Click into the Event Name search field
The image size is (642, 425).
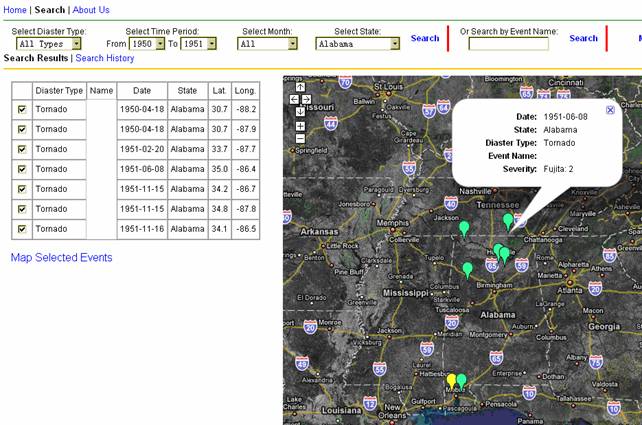pos(508,44)
